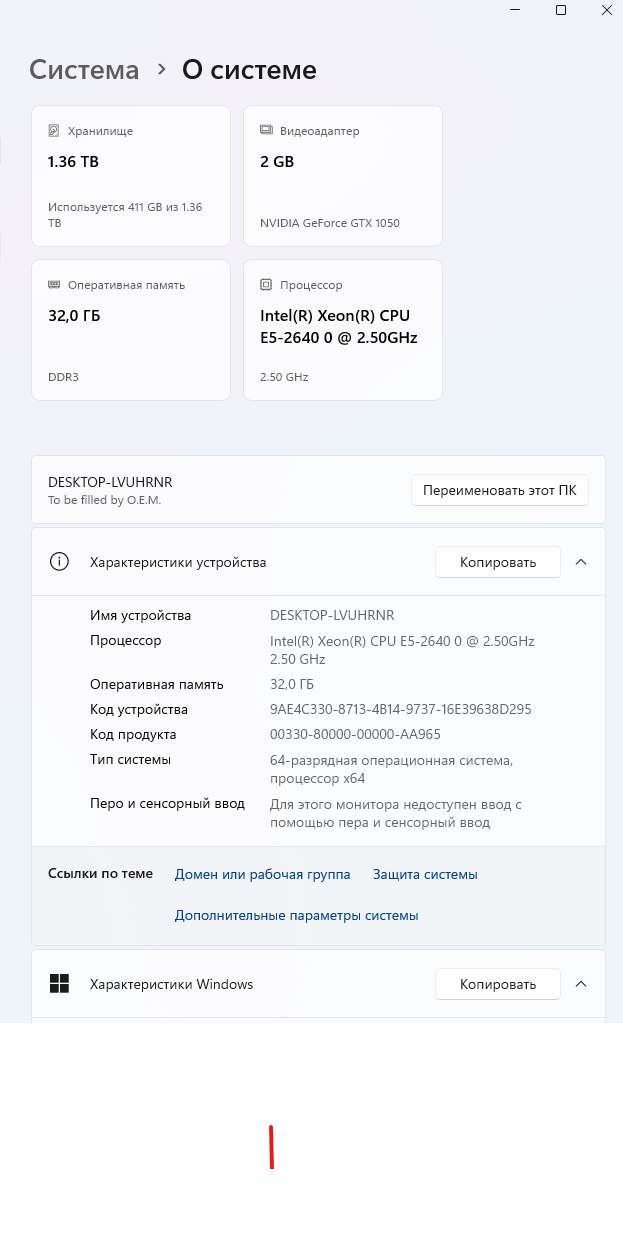Click the device specifications info icon
Screen dimensions: 623x1254
coord(59,562)
